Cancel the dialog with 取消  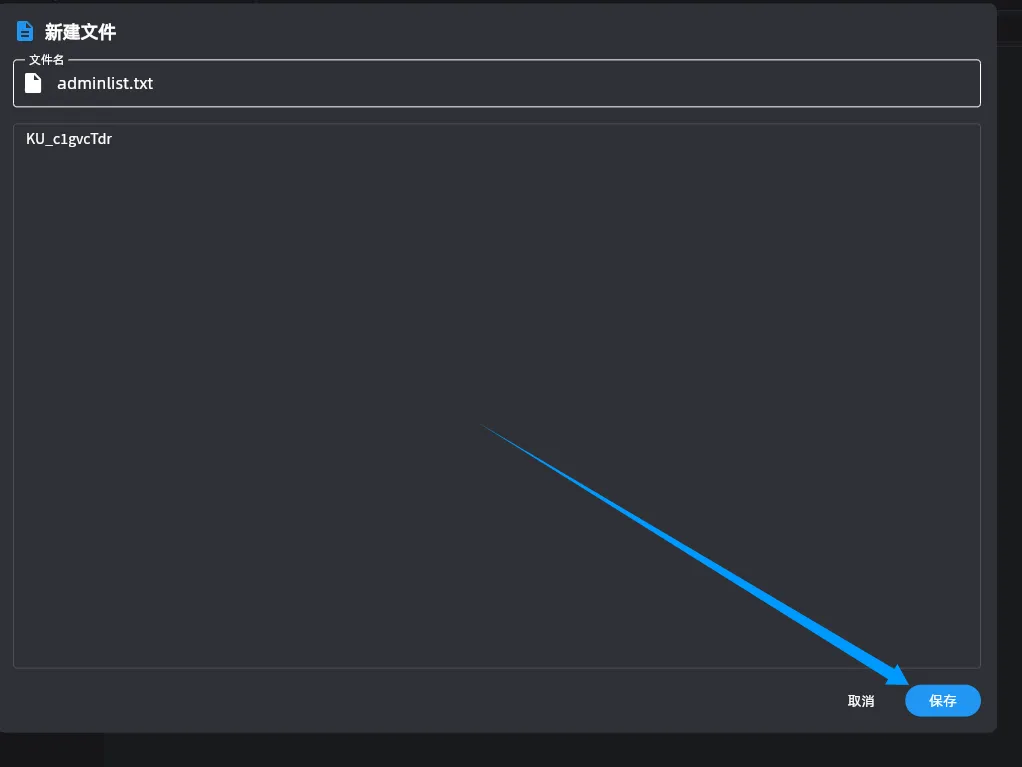click(x=861, y=701)
